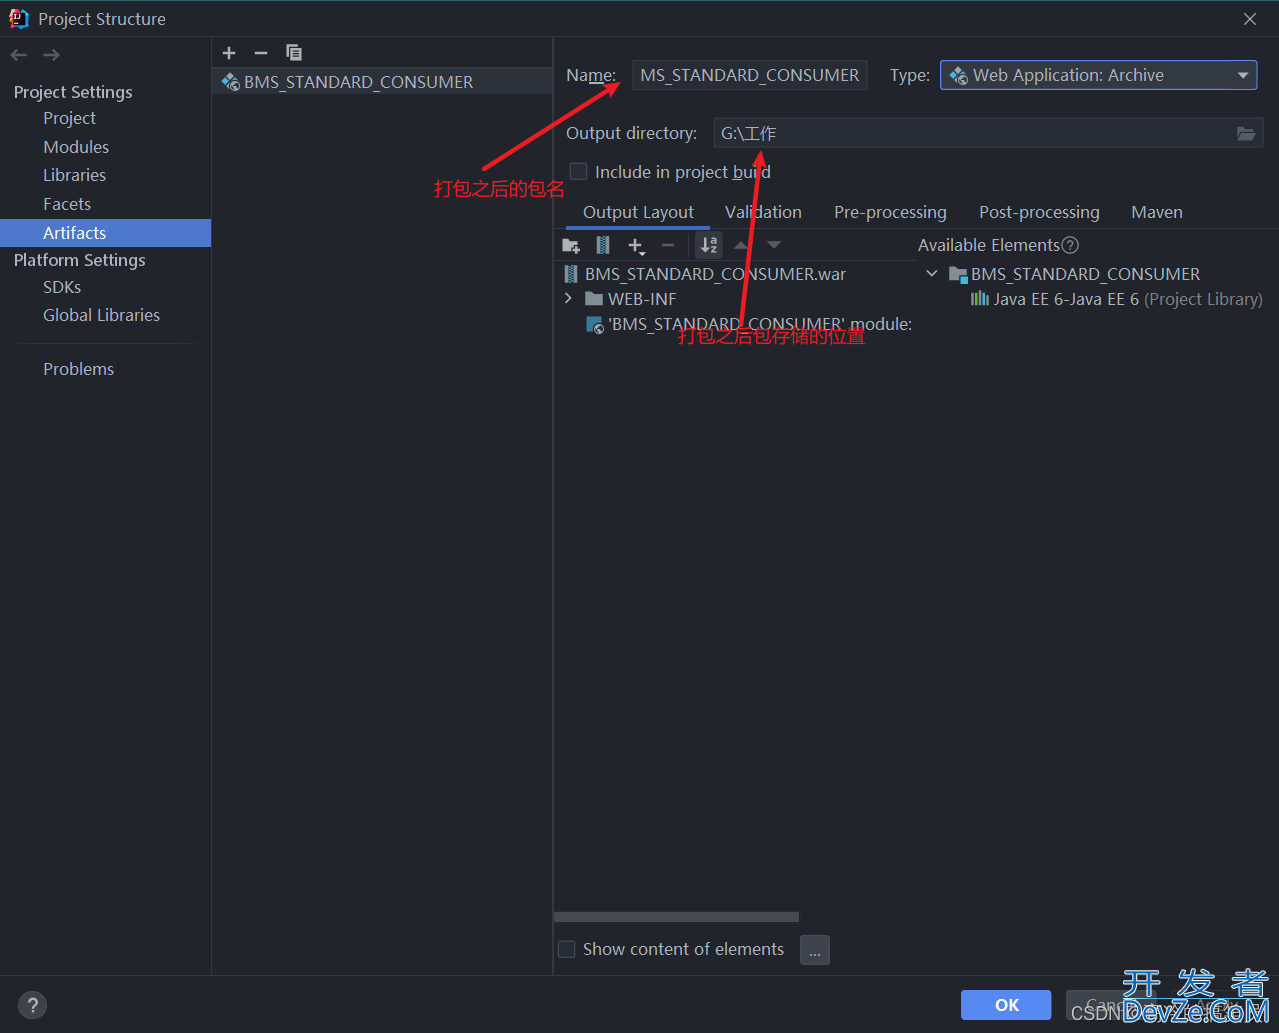Viewport: 1279px width, 1033px height.
Task: Add a new artifact with plus icon
Action: [x=229, y=53]
